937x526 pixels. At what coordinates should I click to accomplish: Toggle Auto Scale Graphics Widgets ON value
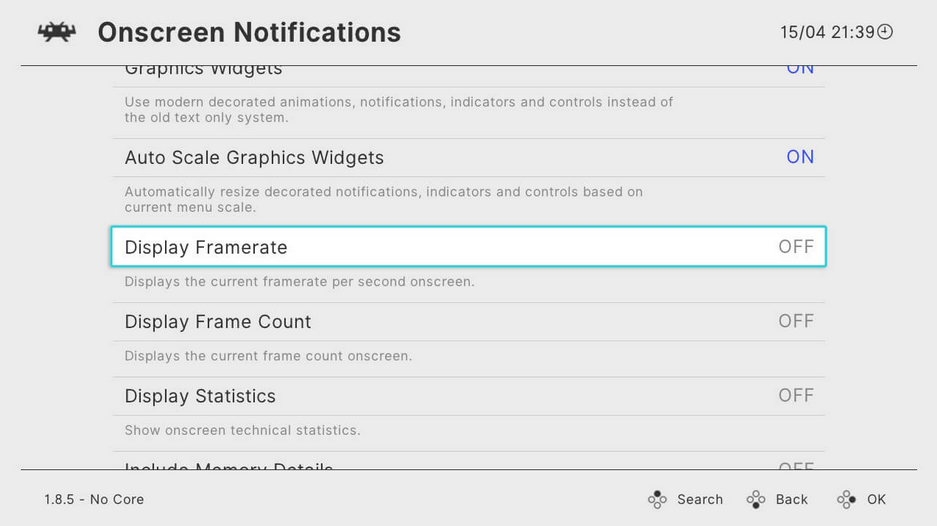(x=800, y=157)
